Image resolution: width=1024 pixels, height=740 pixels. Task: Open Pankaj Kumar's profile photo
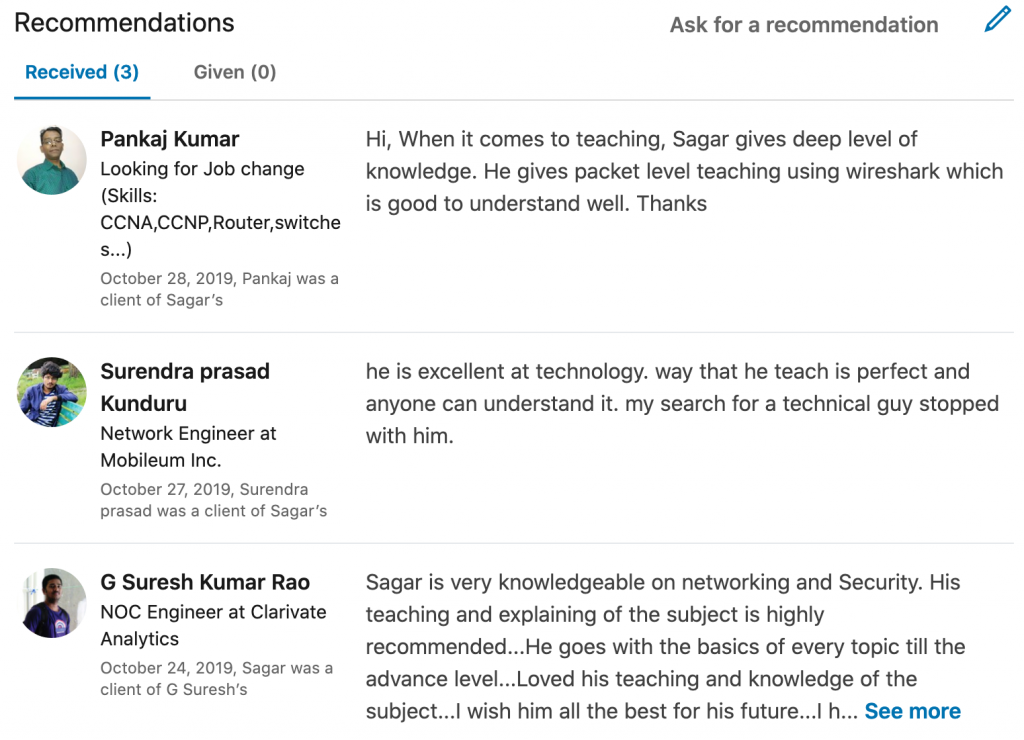point(52,159)
